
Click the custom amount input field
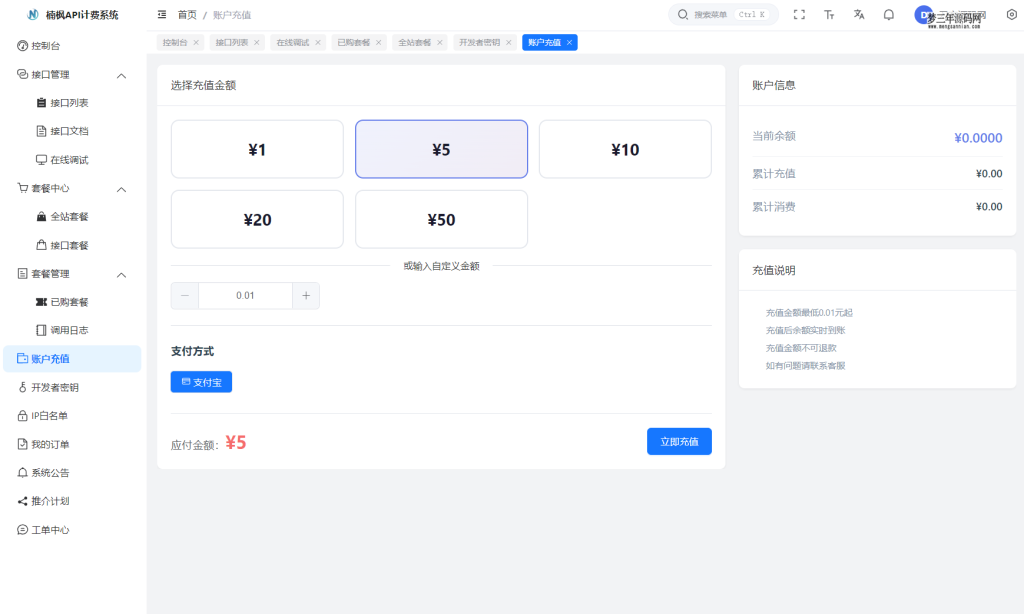point(245,295)
